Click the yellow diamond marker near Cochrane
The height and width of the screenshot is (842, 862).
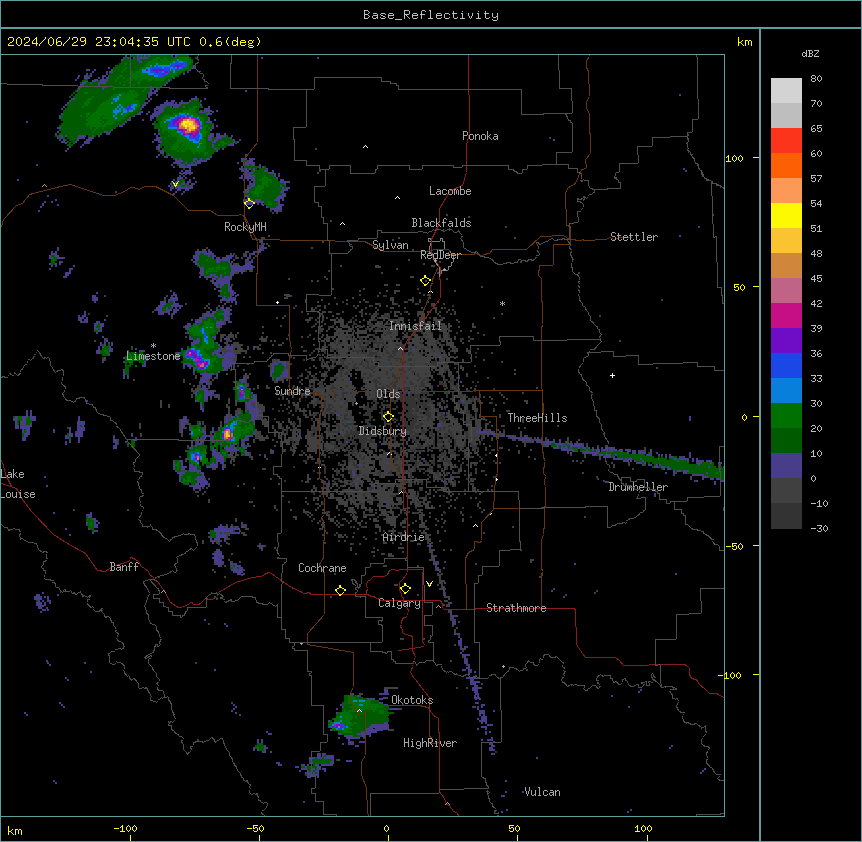tap(340, 590)
